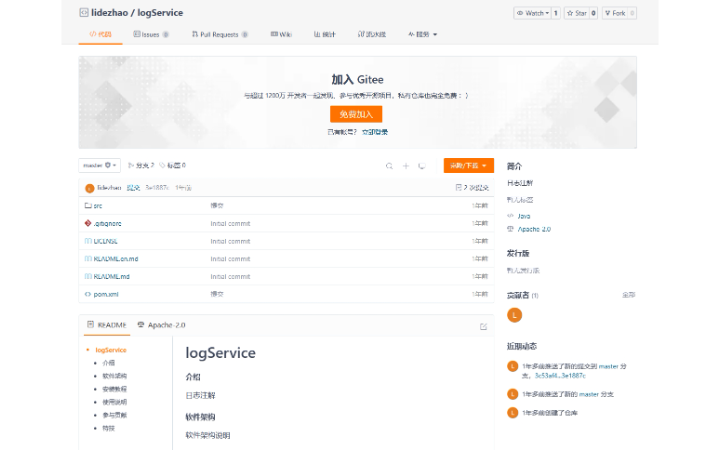Switch to the Pull Requests tab
720x450 pixels.
pyautogui.click(x=219, y=34)
